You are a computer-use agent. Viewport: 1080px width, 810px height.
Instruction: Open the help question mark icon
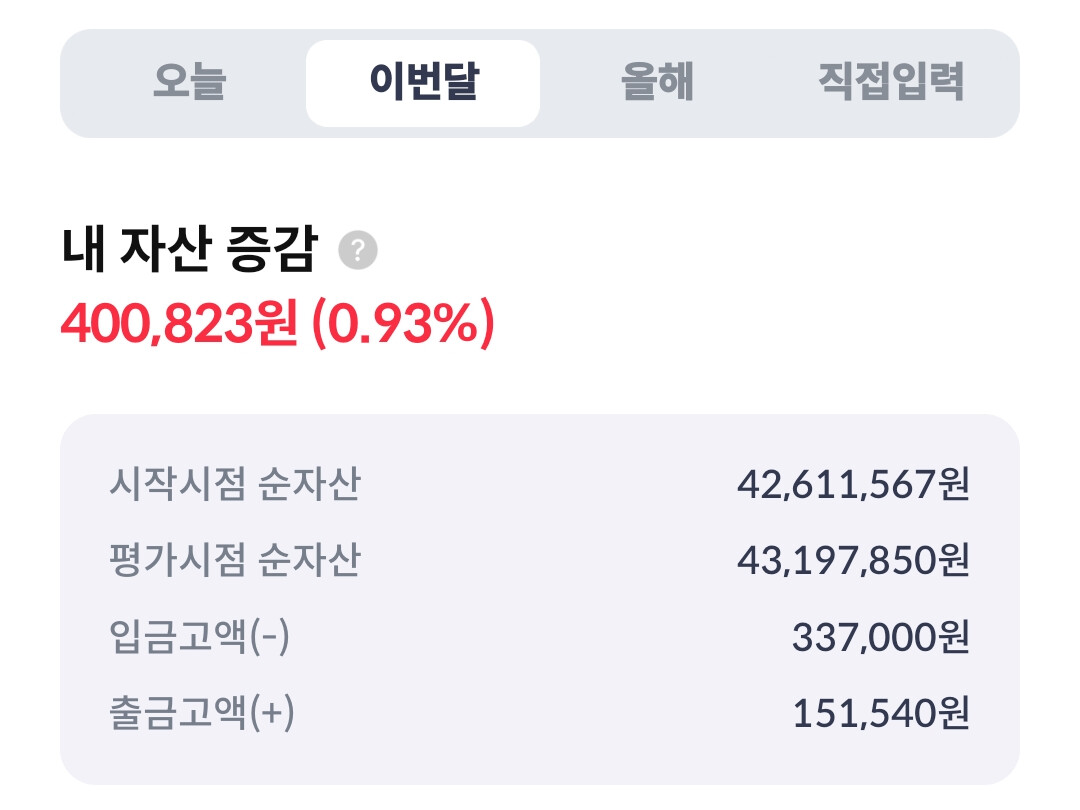pos(357,250)
